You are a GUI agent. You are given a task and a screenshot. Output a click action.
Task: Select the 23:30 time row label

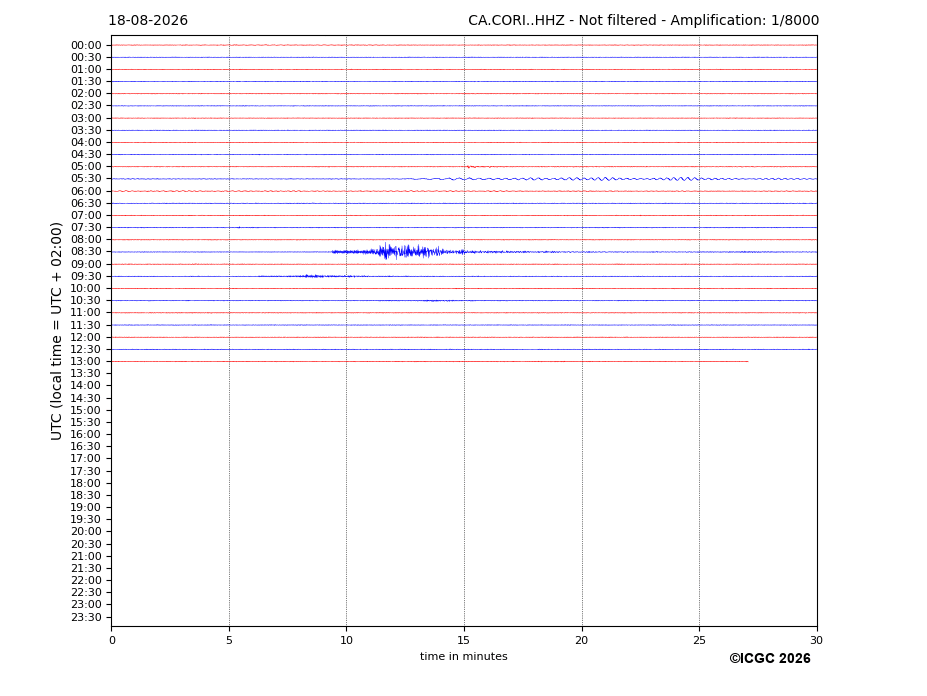click(86, 617)
